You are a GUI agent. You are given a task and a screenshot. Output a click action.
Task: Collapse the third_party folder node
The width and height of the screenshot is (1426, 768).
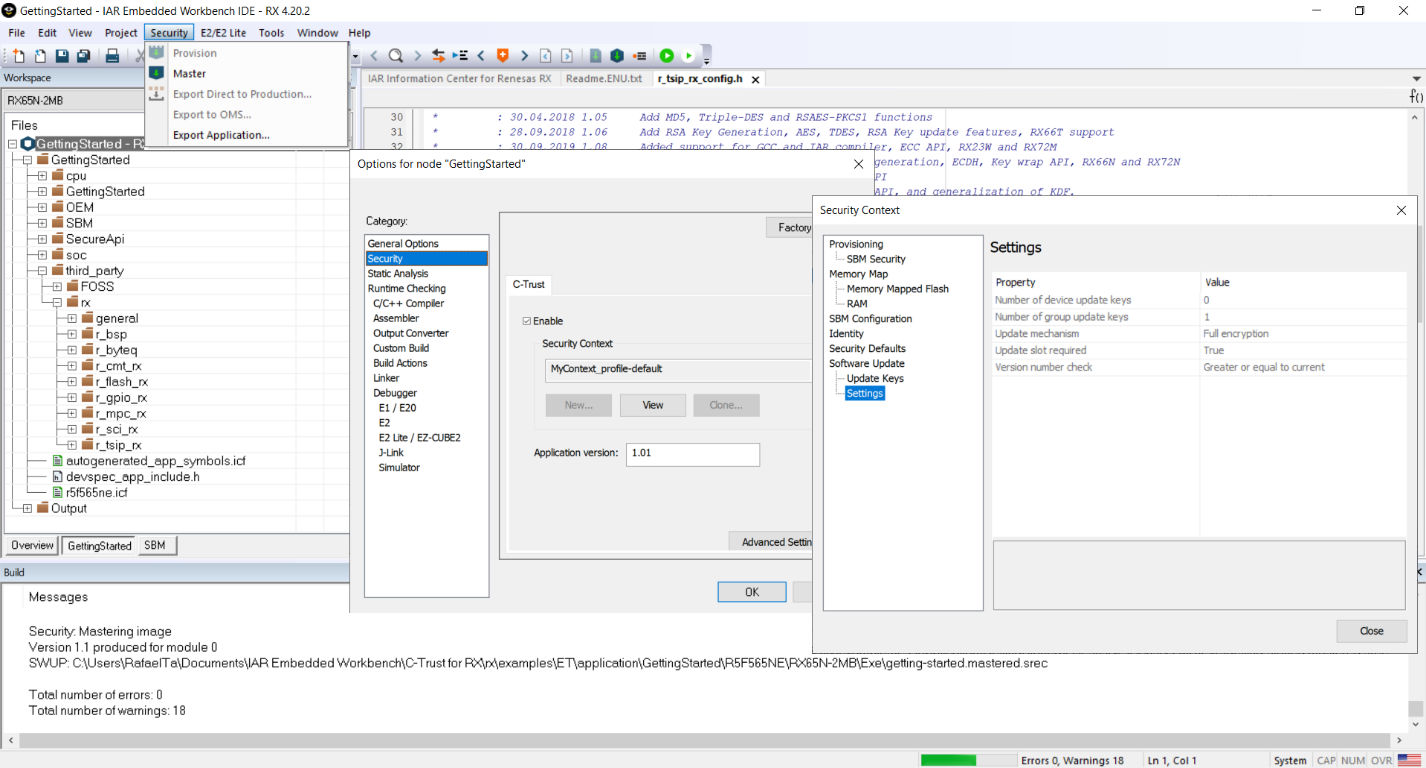click(x=42, y=271)
